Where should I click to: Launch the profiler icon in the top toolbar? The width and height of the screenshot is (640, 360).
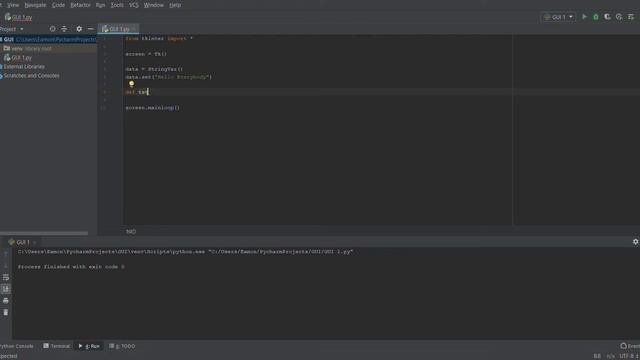tap(619, 17)
